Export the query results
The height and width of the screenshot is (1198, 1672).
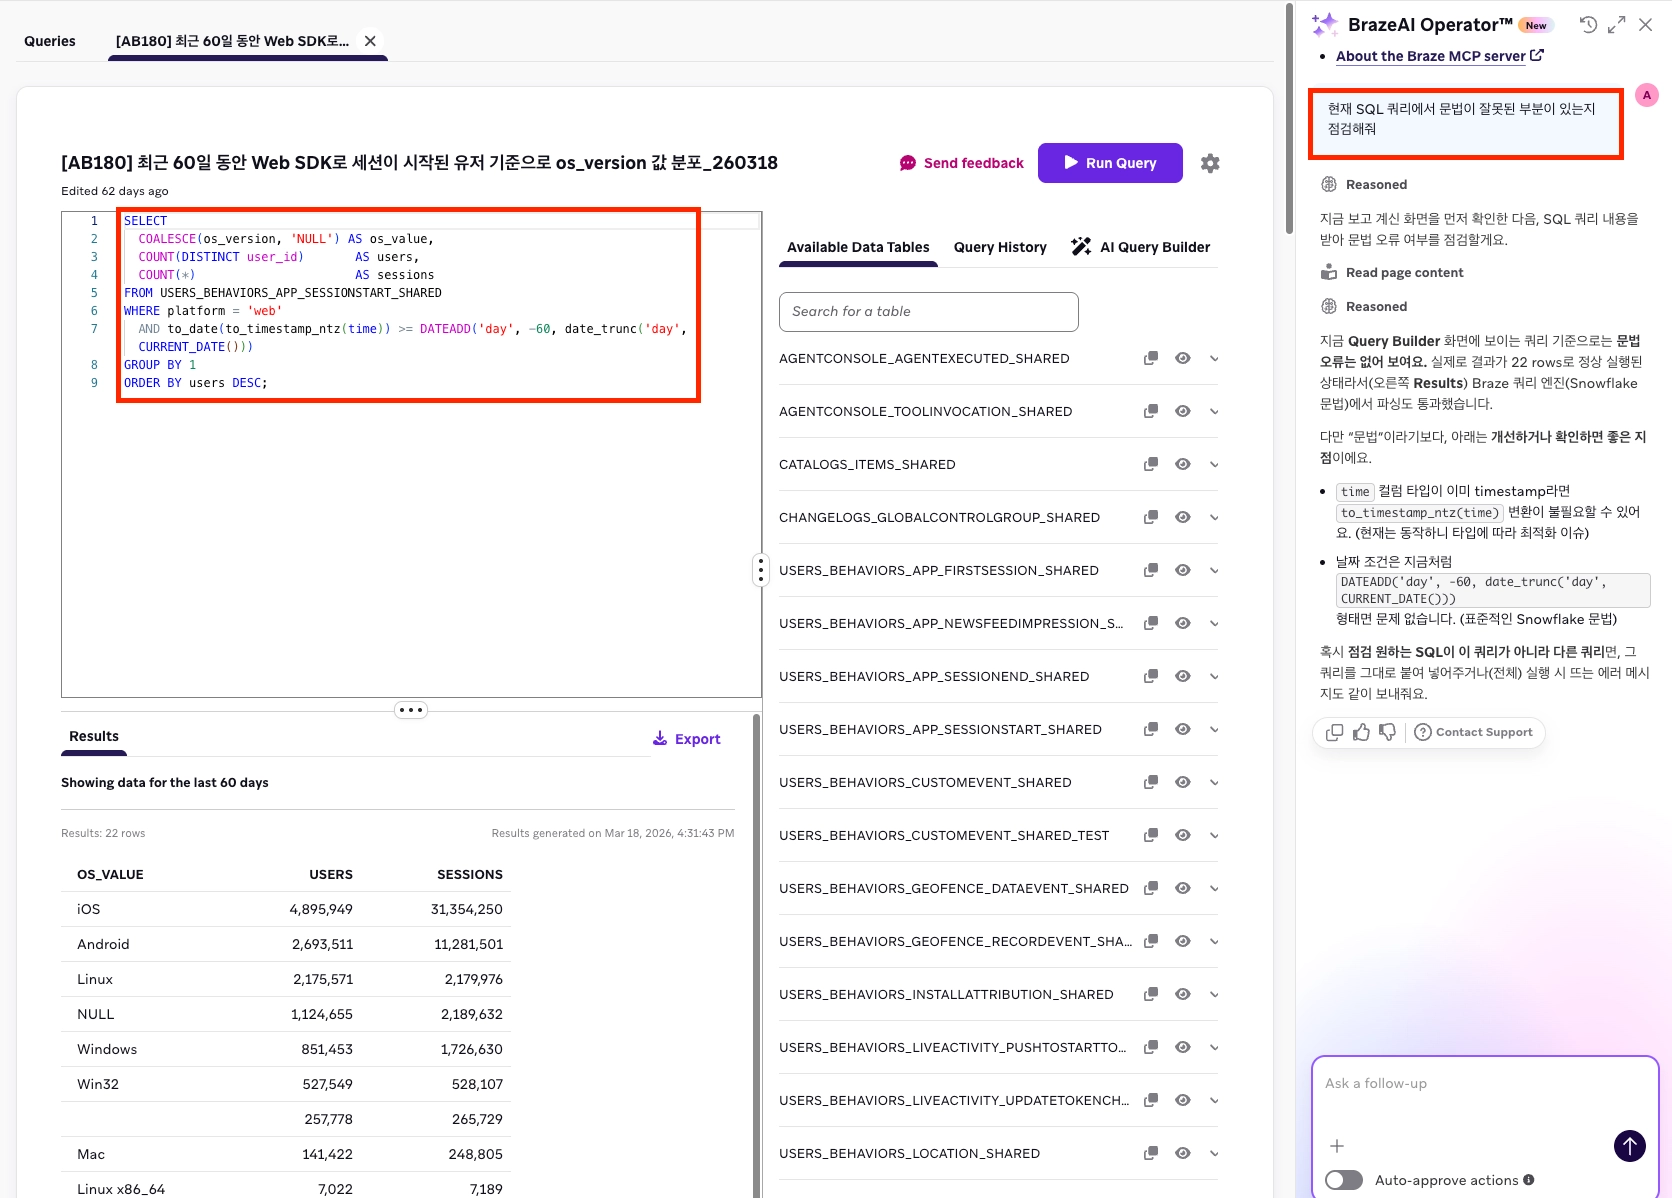click(x=687, y=739)
